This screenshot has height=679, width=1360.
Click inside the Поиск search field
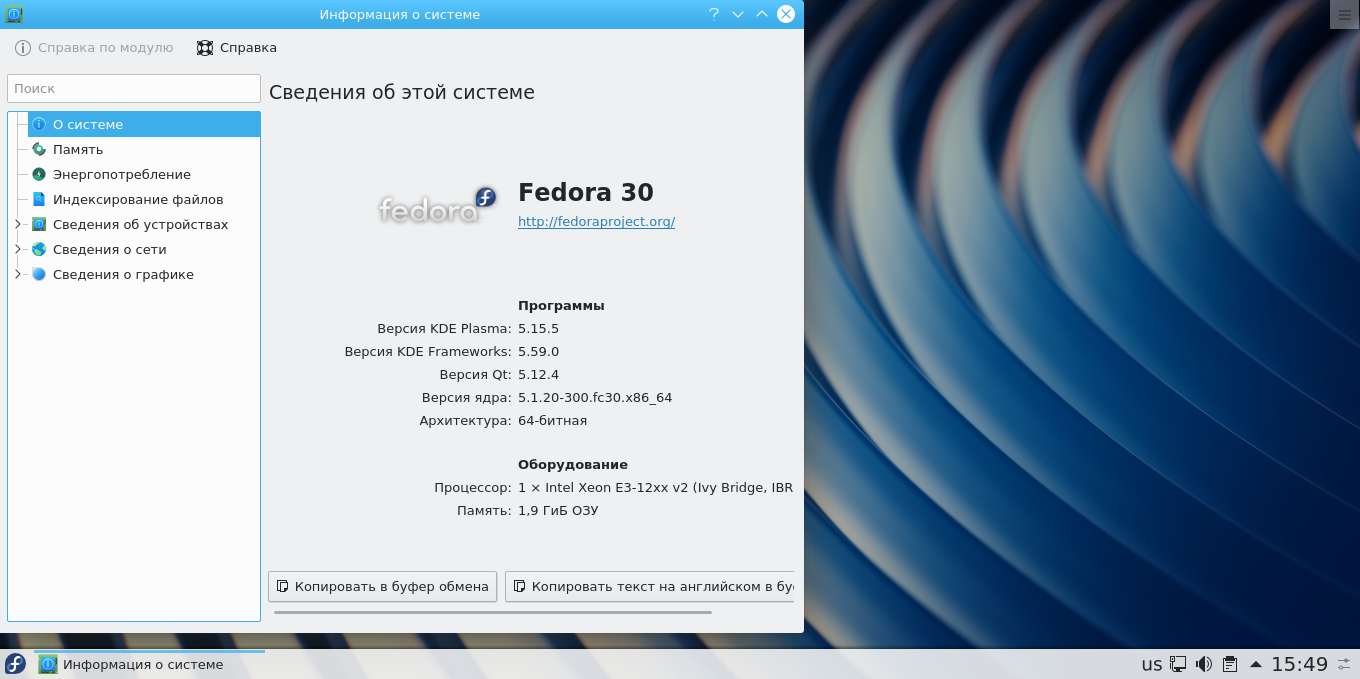click(133, 88)
